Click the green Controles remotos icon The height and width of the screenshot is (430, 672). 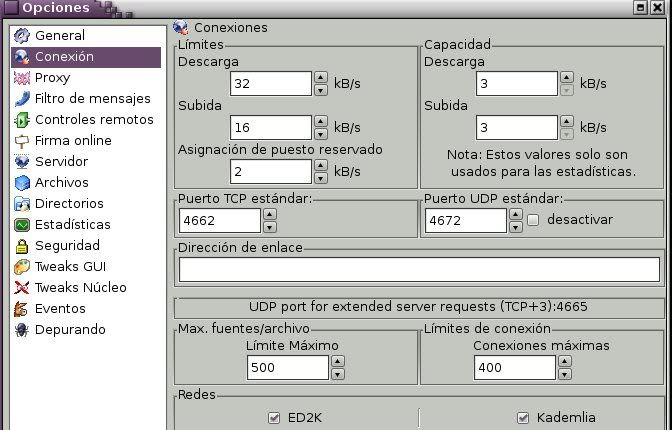click(21, 120)
